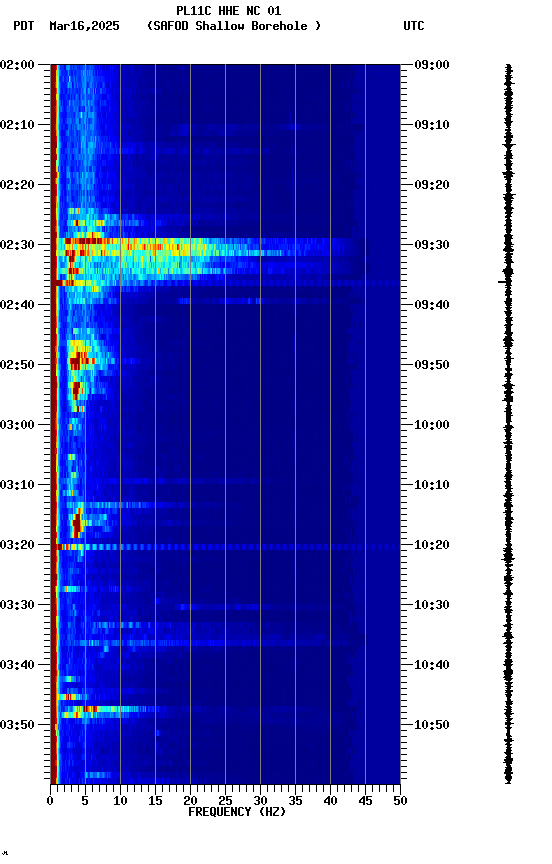This screenshot has height=864, width=552.
Task: Click the station title PL11C HHE NC 01
Action: coord(229,11)
